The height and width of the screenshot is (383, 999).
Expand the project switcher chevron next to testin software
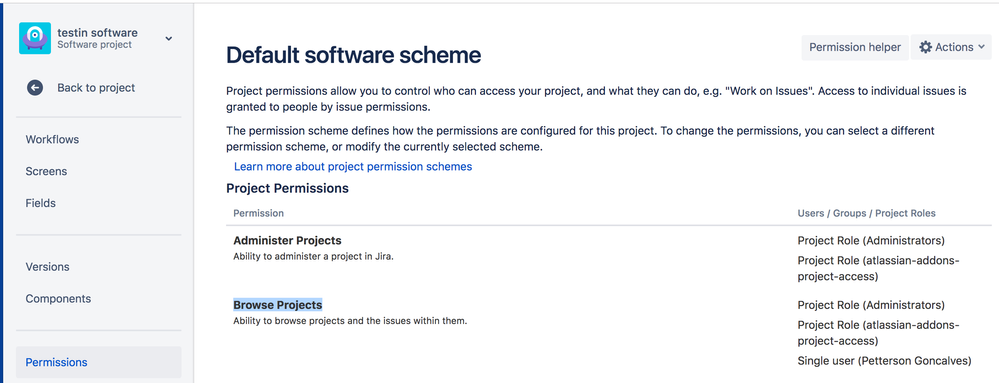click(168, 38)
